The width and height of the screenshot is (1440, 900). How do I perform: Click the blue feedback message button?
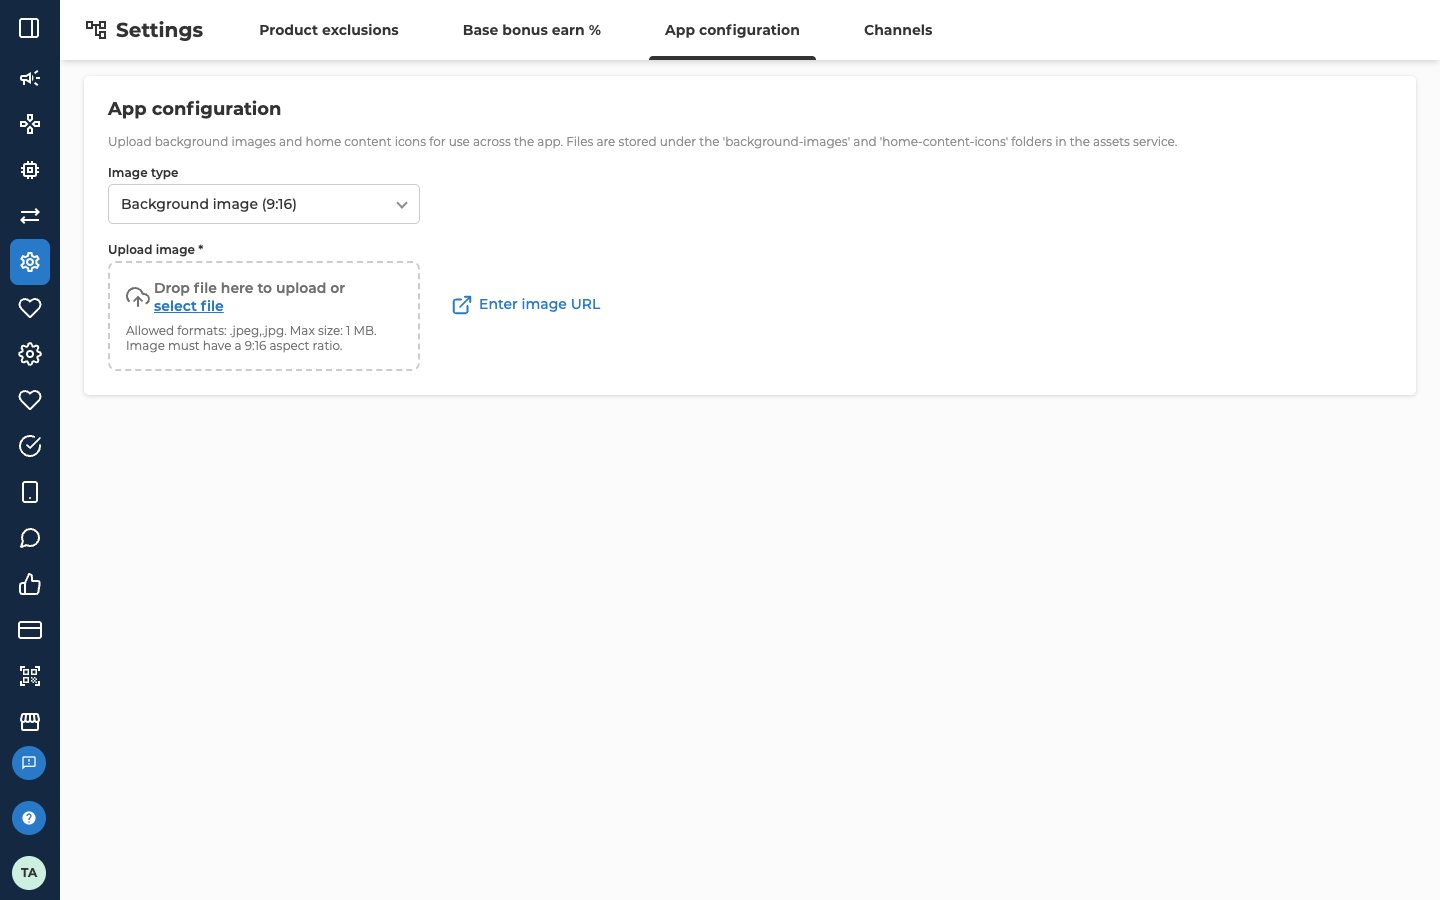(x=29, y=763)
